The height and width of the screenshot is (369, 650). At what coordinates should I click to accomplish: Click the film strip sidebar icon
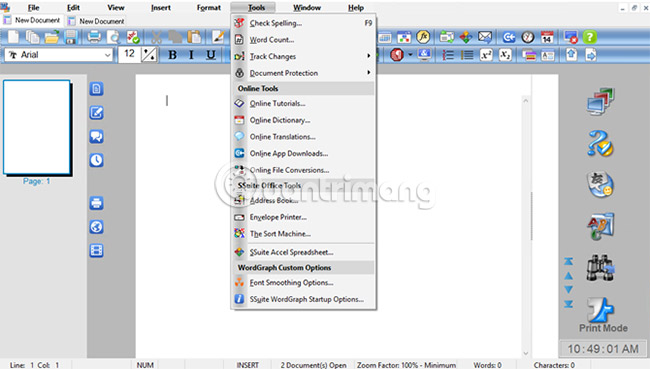tap(96, 250)
